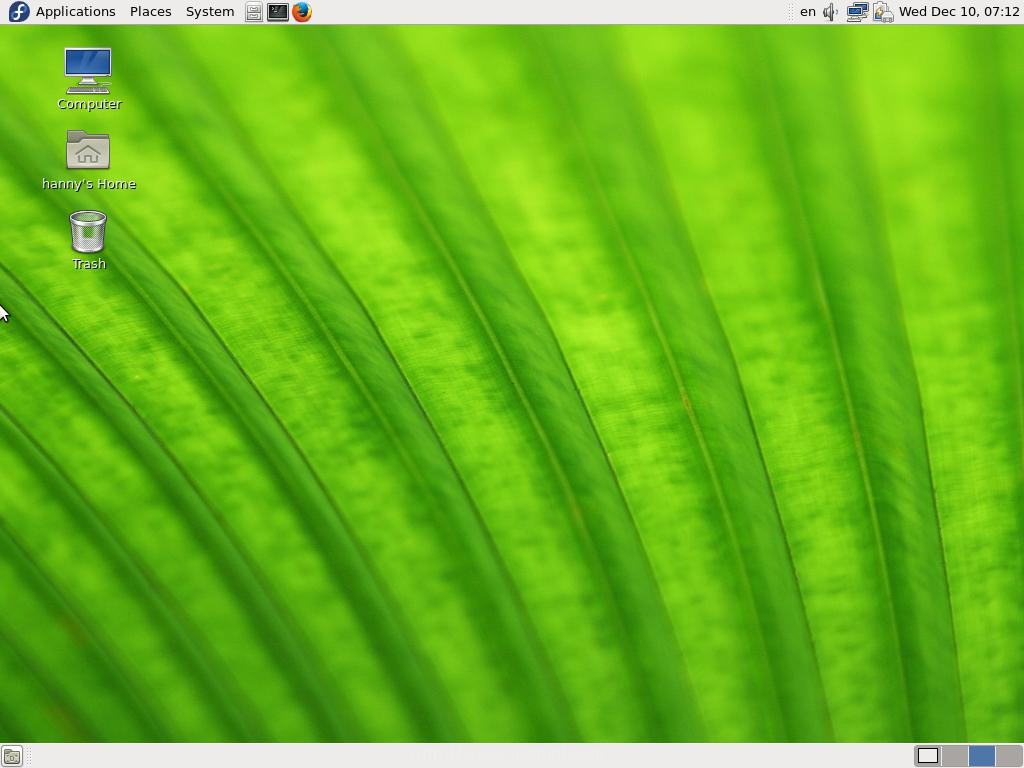The width and height of the screenshot is (1024, 768).
Task: Open the volume control speaker icon
Action: pos(831,12)
